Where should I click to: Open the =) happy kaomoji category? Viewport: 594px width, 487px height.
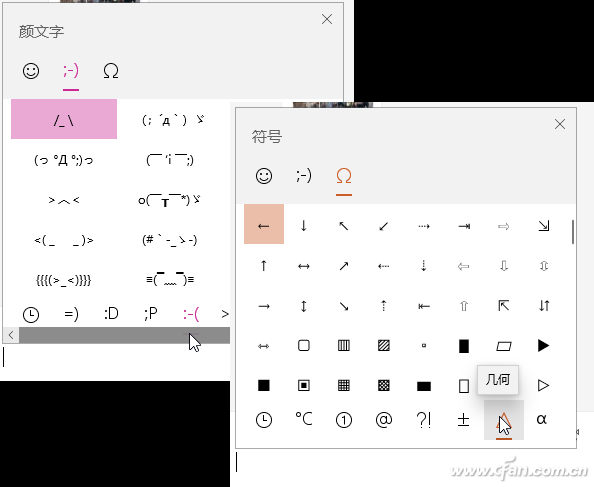coord(71,314)
